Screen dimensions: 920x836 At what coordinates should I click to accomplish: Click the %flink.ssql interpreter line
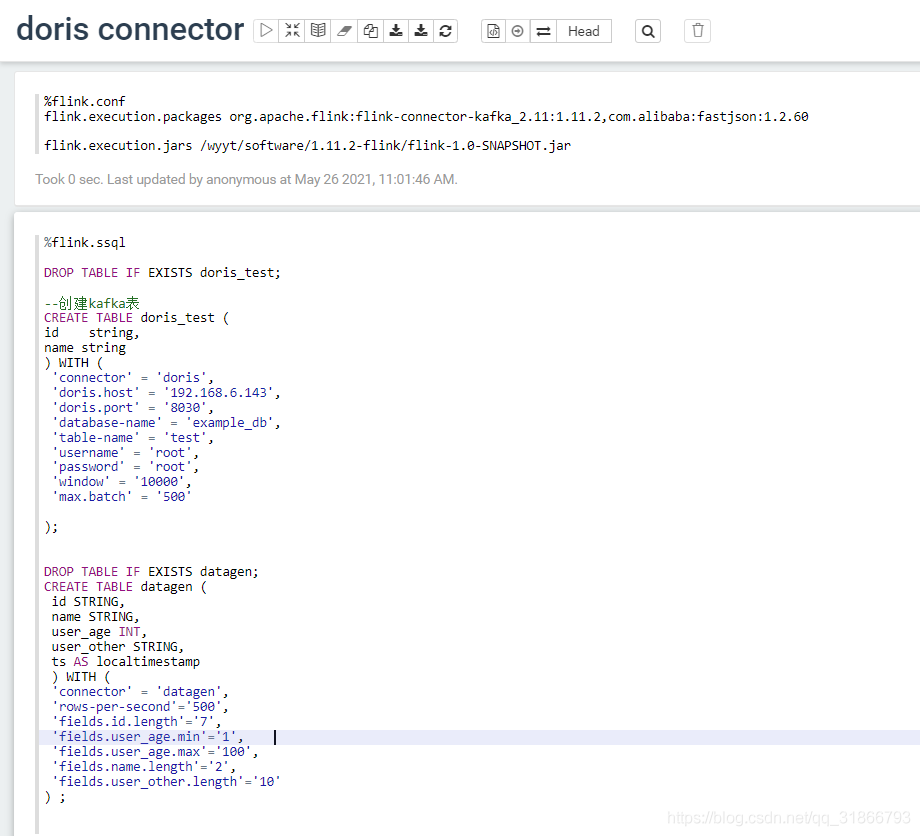(x=84, y=242)
